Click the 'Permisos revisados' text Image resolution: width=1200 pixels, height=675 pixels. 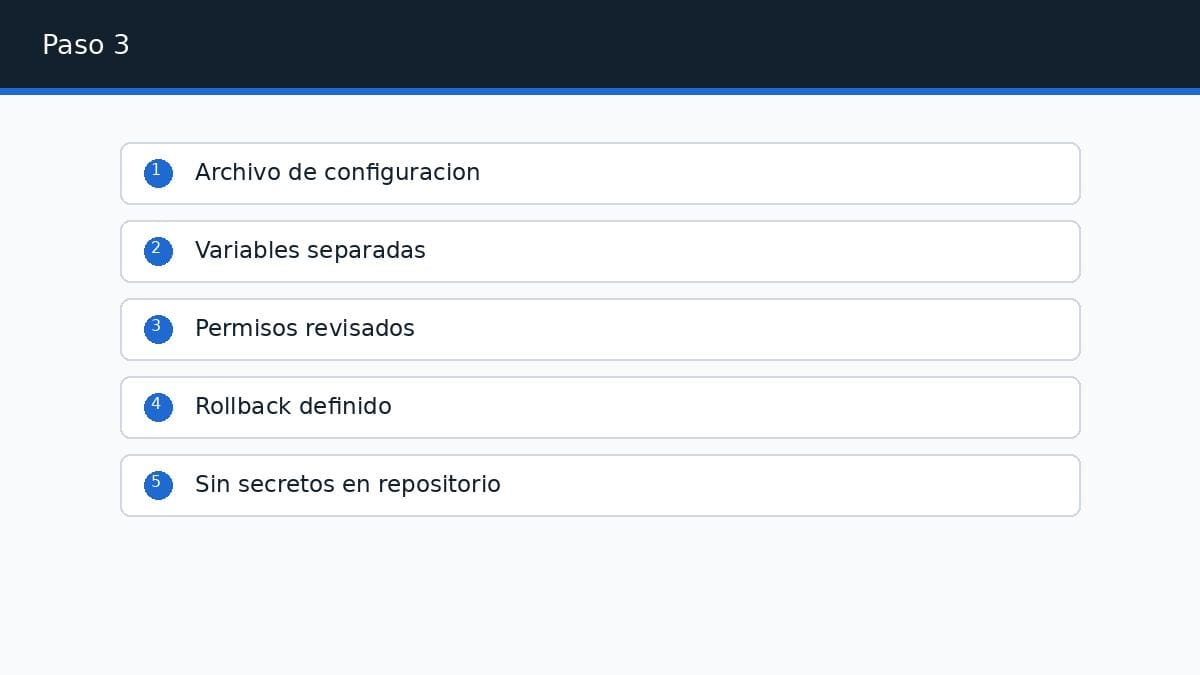[x=304, y=329]
